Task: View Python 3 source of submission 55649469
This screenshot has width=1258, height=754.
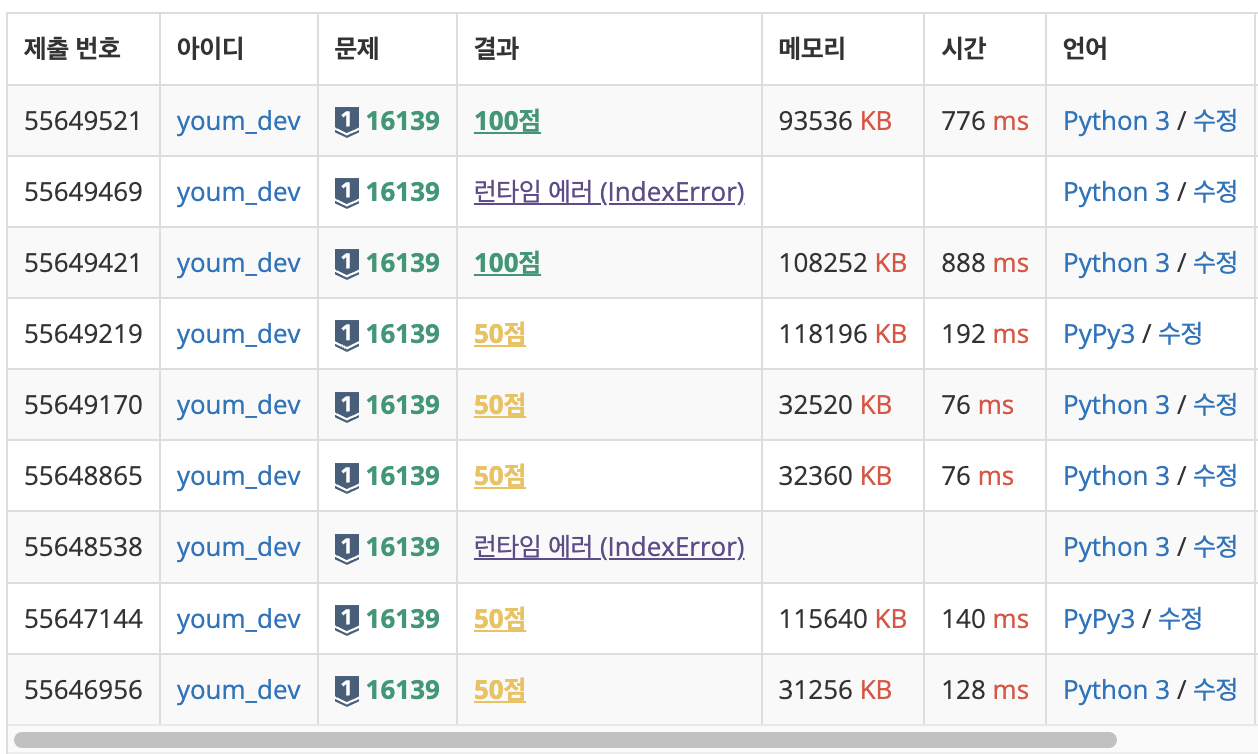Action: [x=1116, y=192]
